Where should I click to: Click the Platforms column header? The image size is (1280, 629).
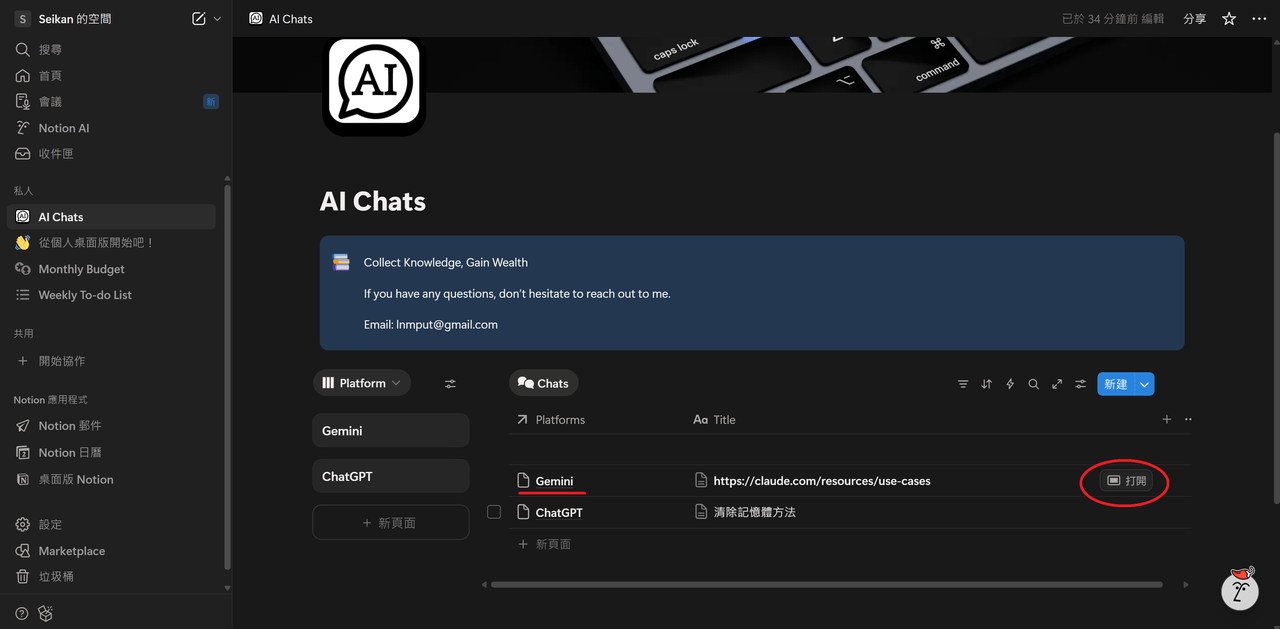pyautogui.click(x=550, y=420)
